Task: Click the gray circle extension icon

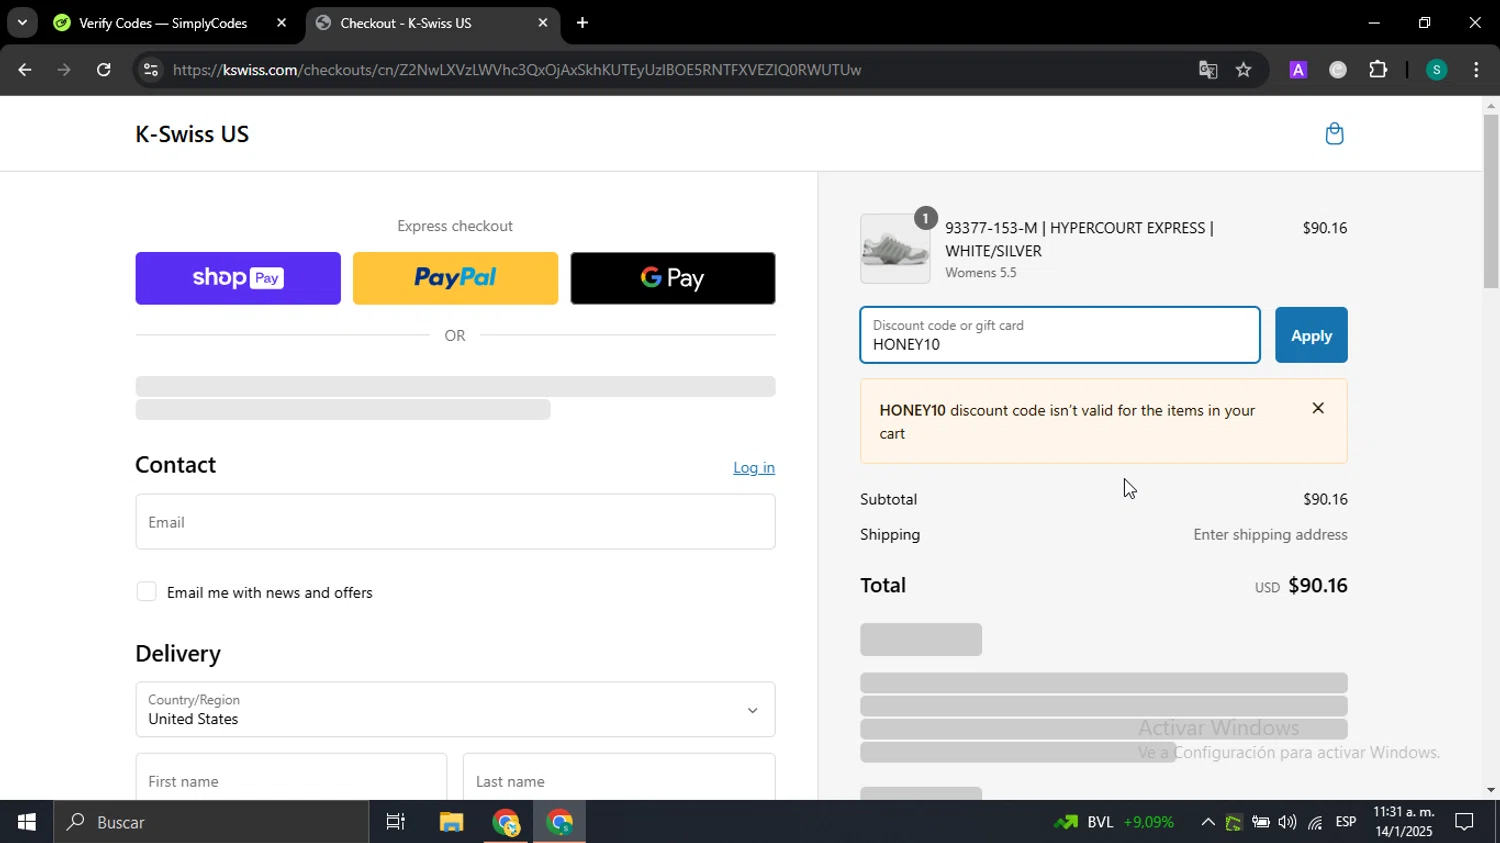Action: [x=1338, y=70]
